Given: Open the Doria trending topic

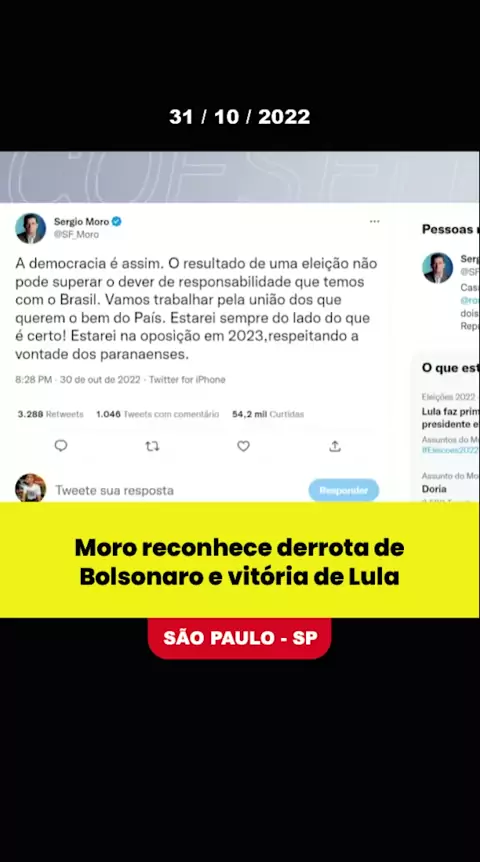Looking at the screenshot, I should pyautogui.click(x=434, y=489).
